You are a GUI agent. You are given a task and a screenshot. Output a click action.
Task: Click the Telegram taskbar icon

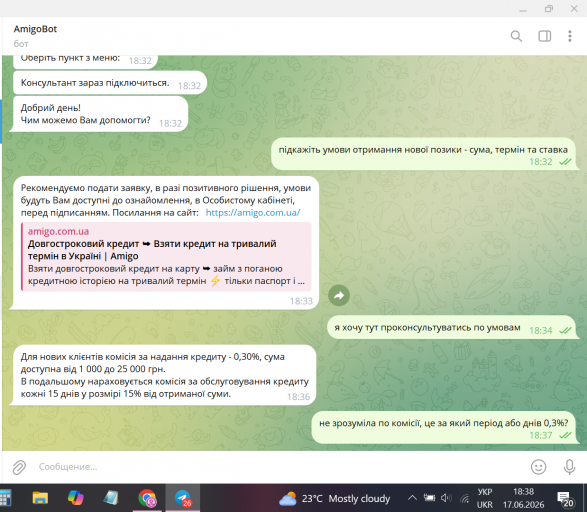(183, 498)
